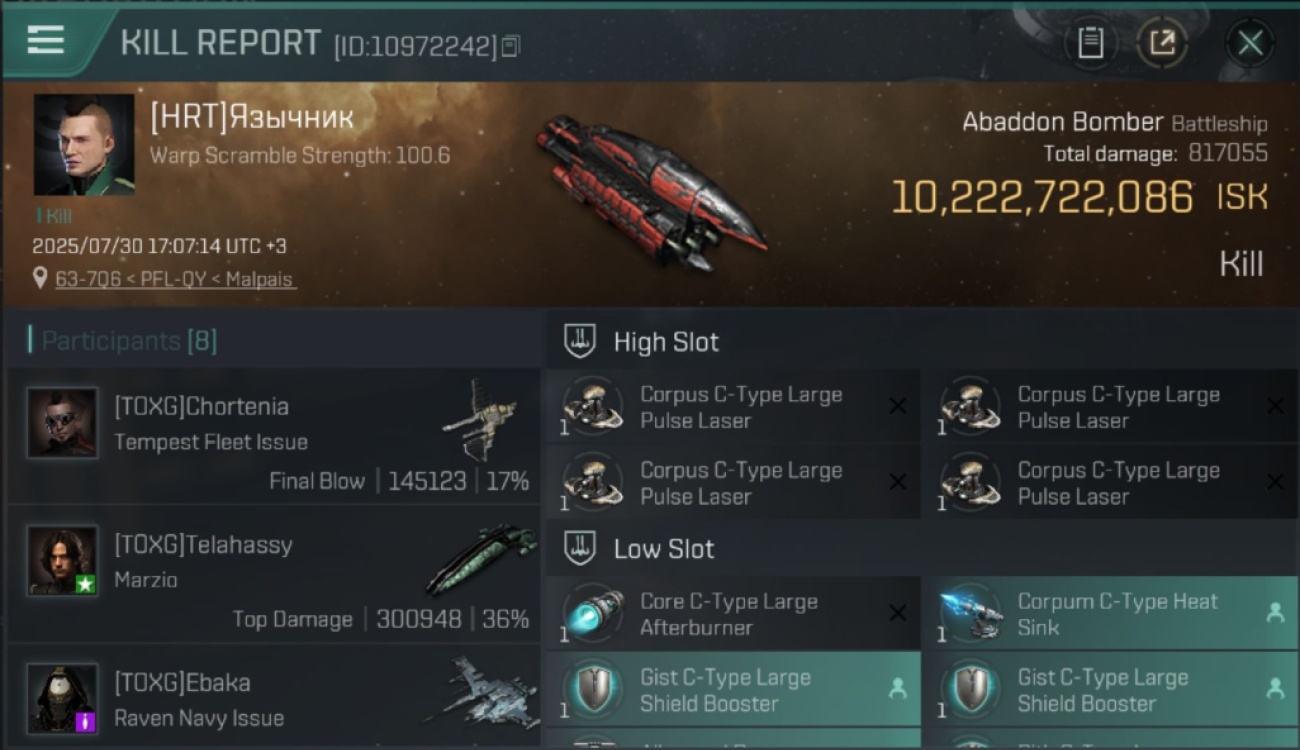Image resolution: width=1300 pixels, height=750 pixels.
Task: Click the first Corpus C-Type Pulse Laser
Action: pyautogui.click(x=733, y=407)
